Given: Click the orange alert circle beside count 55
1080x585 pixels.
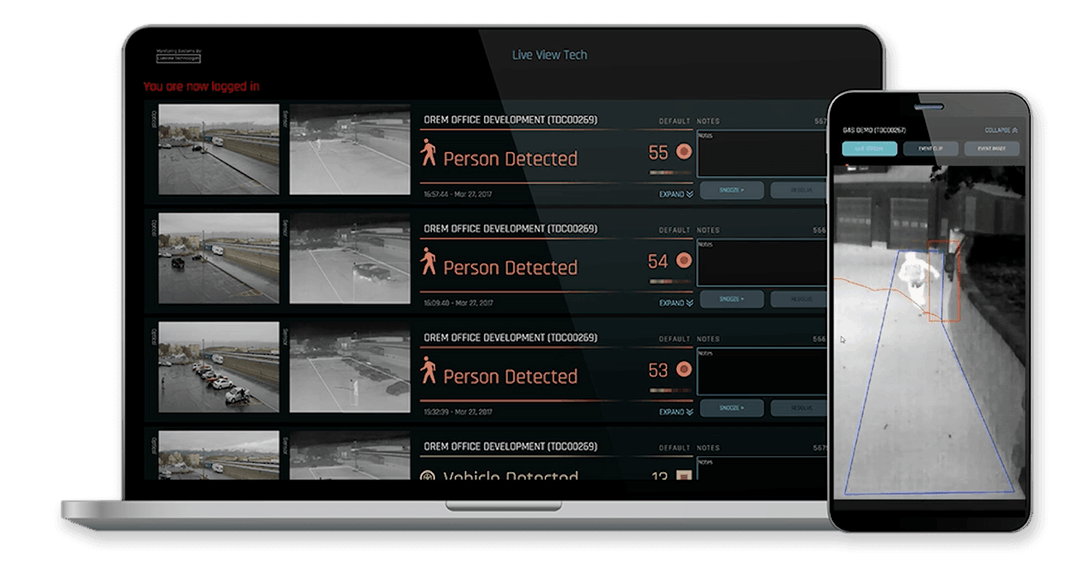Looking at the screenshot, I should click(x=683, y=151).
